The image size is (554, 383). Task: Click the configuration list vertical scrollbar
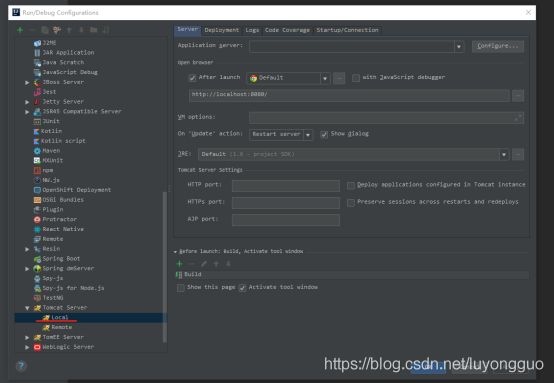tap(165, 267)
